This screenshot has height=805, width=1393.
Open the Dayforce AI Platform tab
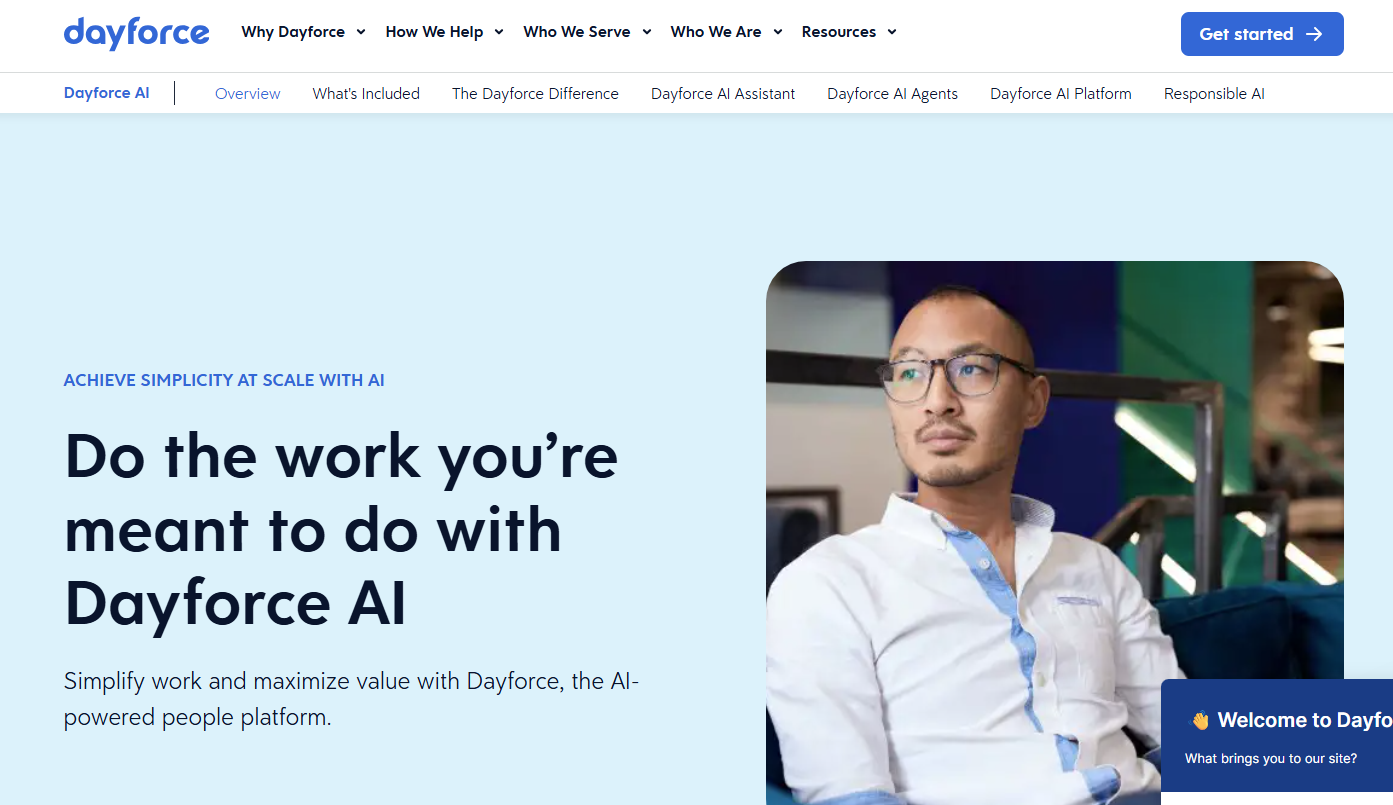pos(1061,94)
